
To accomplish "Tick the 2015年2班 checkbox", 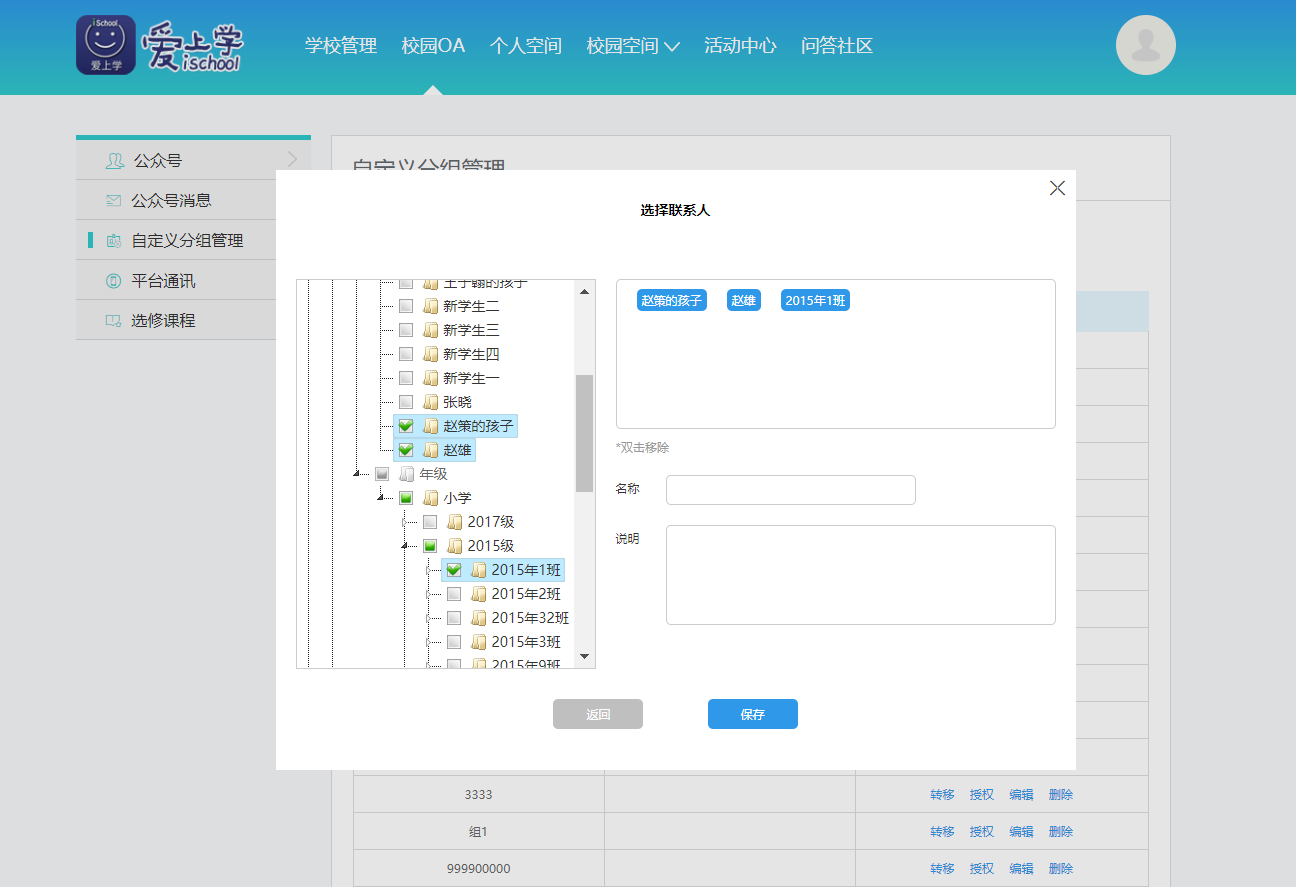I will [x=454, y=594].
